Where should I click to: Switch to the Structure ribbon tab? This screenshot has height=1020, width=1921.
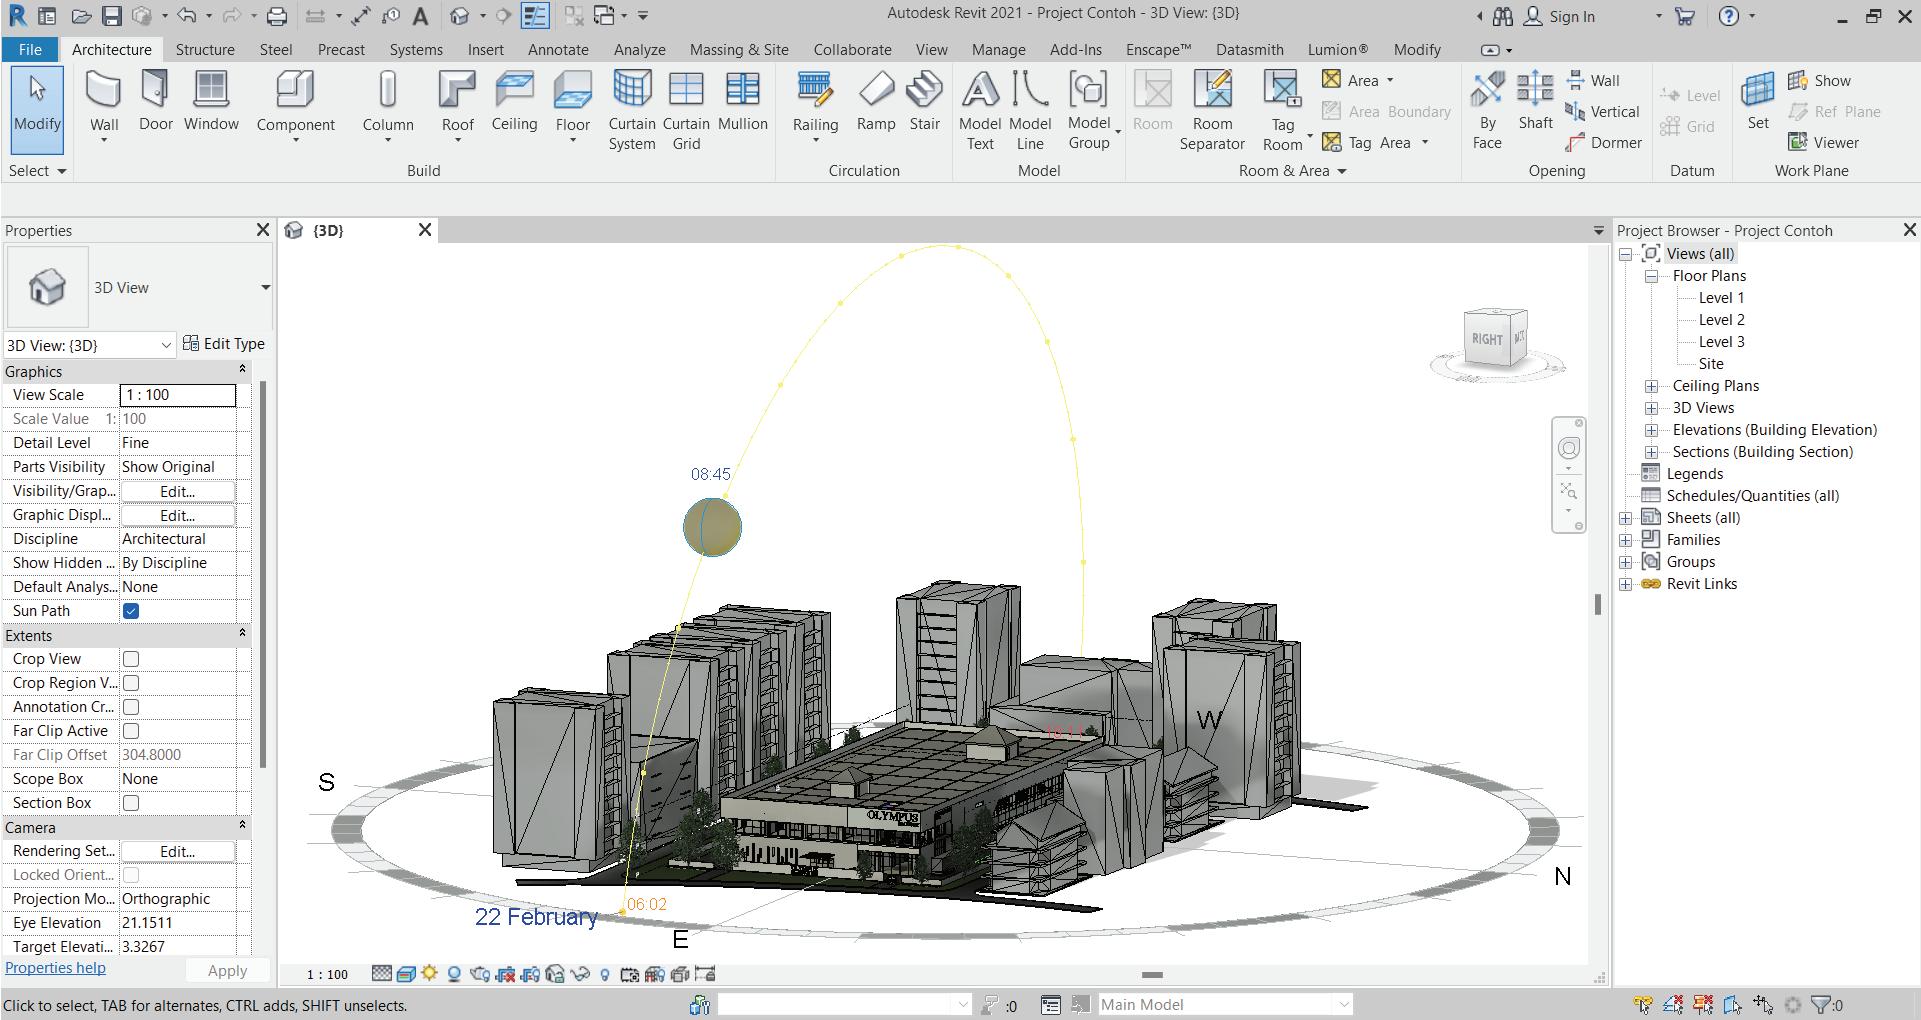click(205, 49)
